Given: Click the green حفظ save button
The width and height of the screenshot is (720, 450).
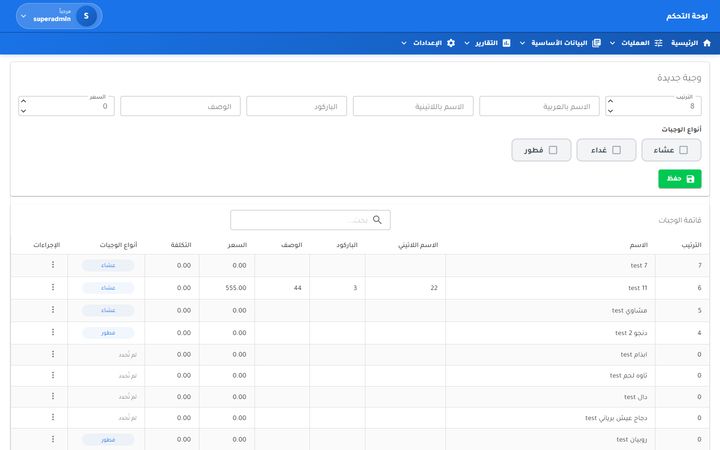Looking at the screenshot, I should coord(680,179).
